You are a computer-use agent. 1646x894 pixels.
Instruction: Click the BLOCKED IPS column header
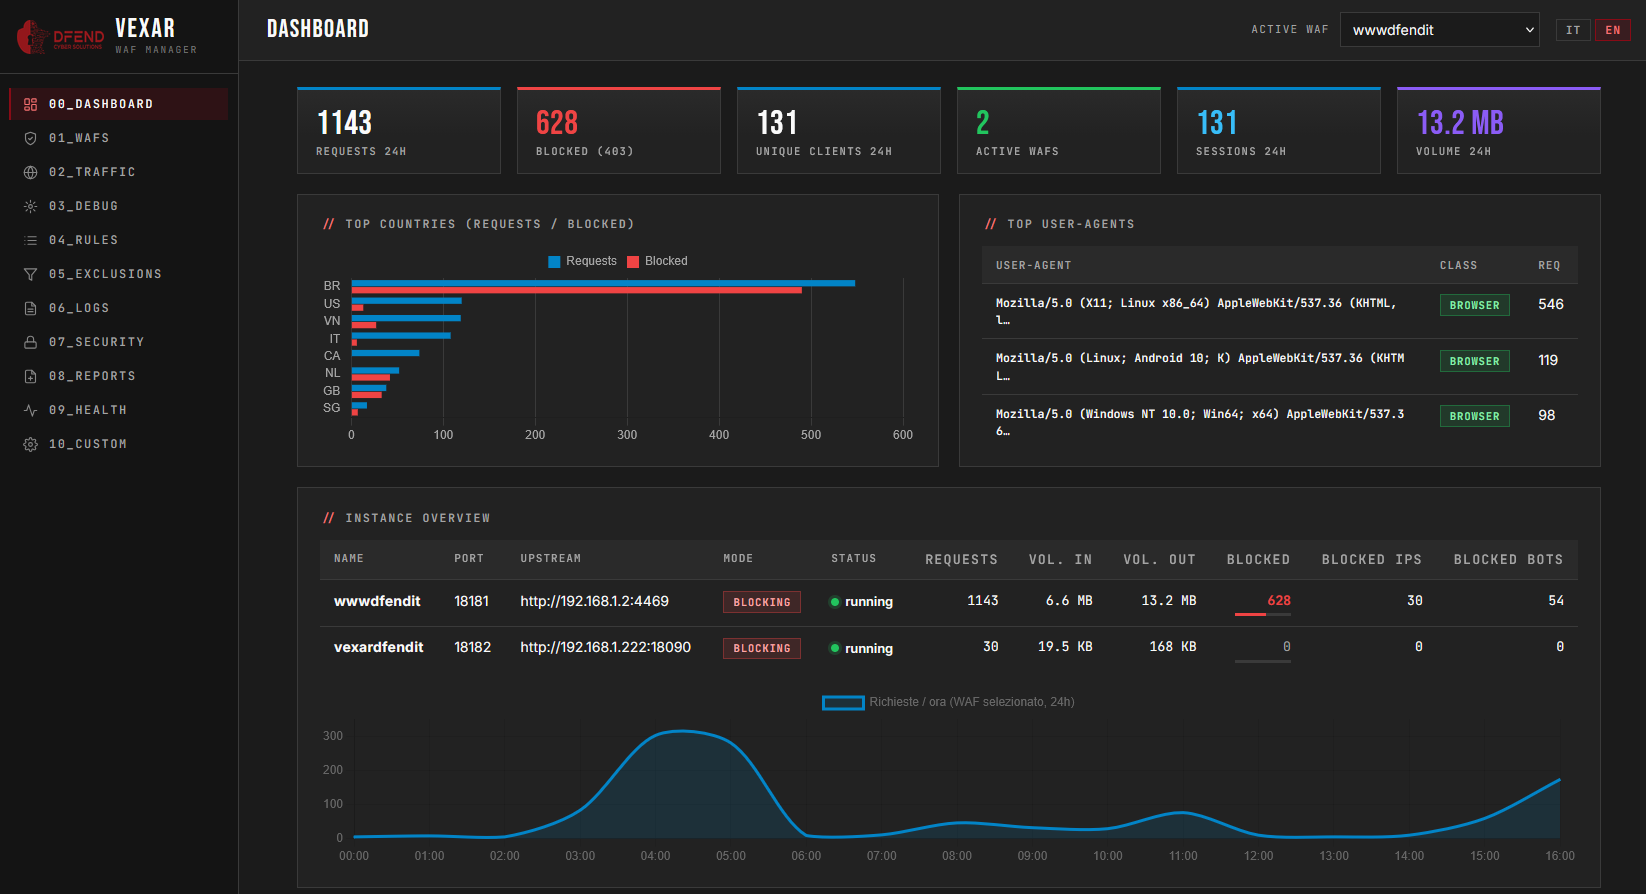pos(1372,560)
